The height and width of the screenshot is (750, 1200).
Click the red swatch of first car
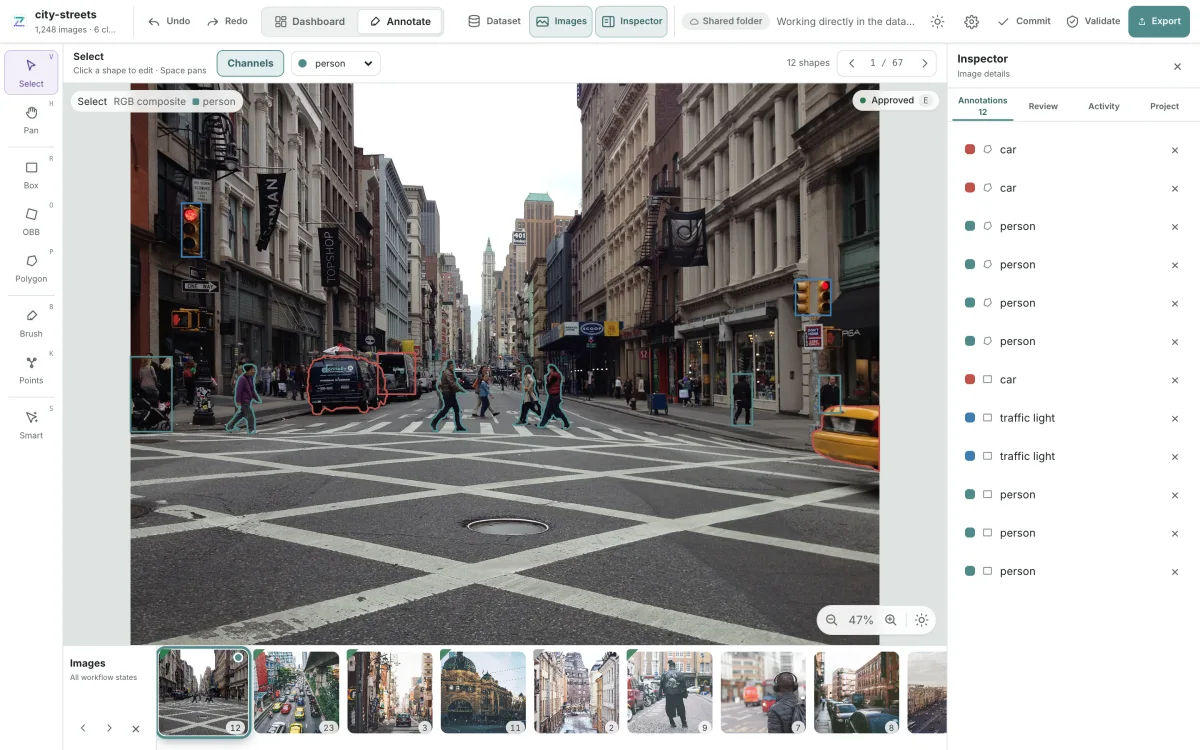tap(970, 149)
